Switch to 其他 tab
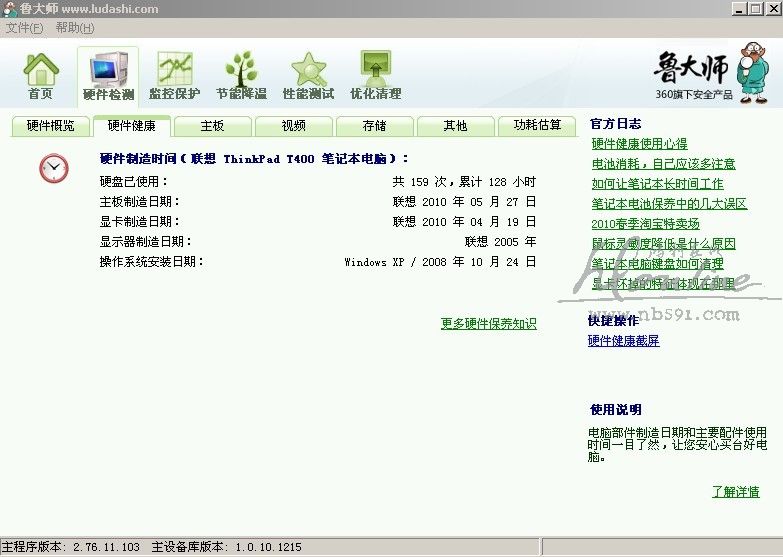This screenshot has width=783, height=557. (x=455, y=126)
